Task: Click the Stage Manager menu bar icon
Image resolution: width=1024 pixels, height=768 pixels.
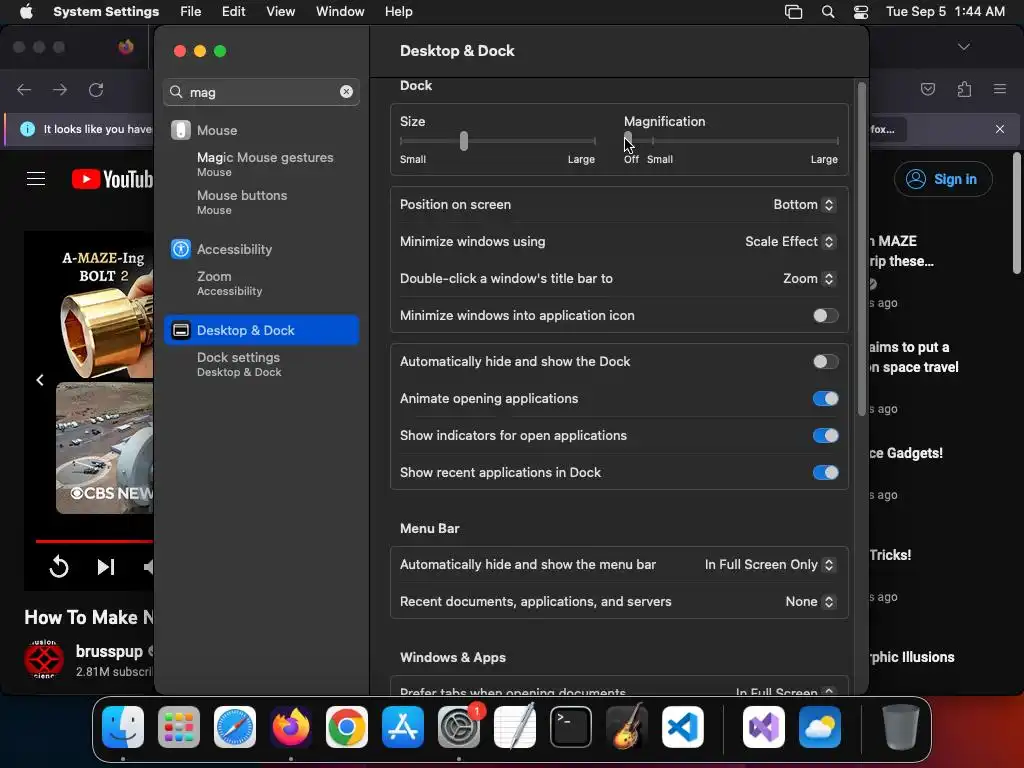Action: click(x=793, y=12)
